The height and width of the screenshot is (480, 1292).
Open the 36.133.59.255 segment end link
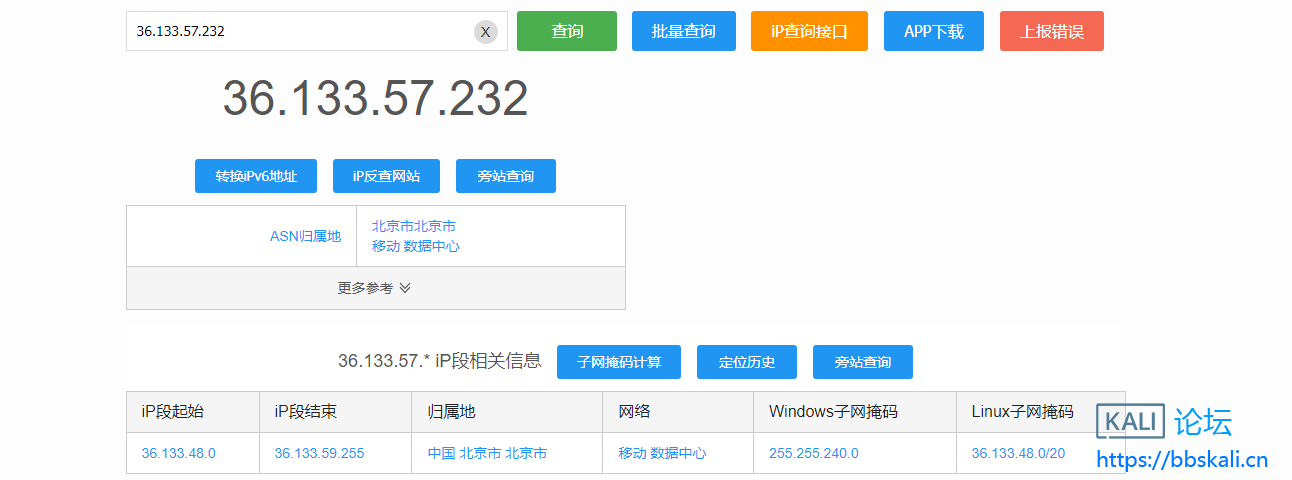(x=319, y=453)
